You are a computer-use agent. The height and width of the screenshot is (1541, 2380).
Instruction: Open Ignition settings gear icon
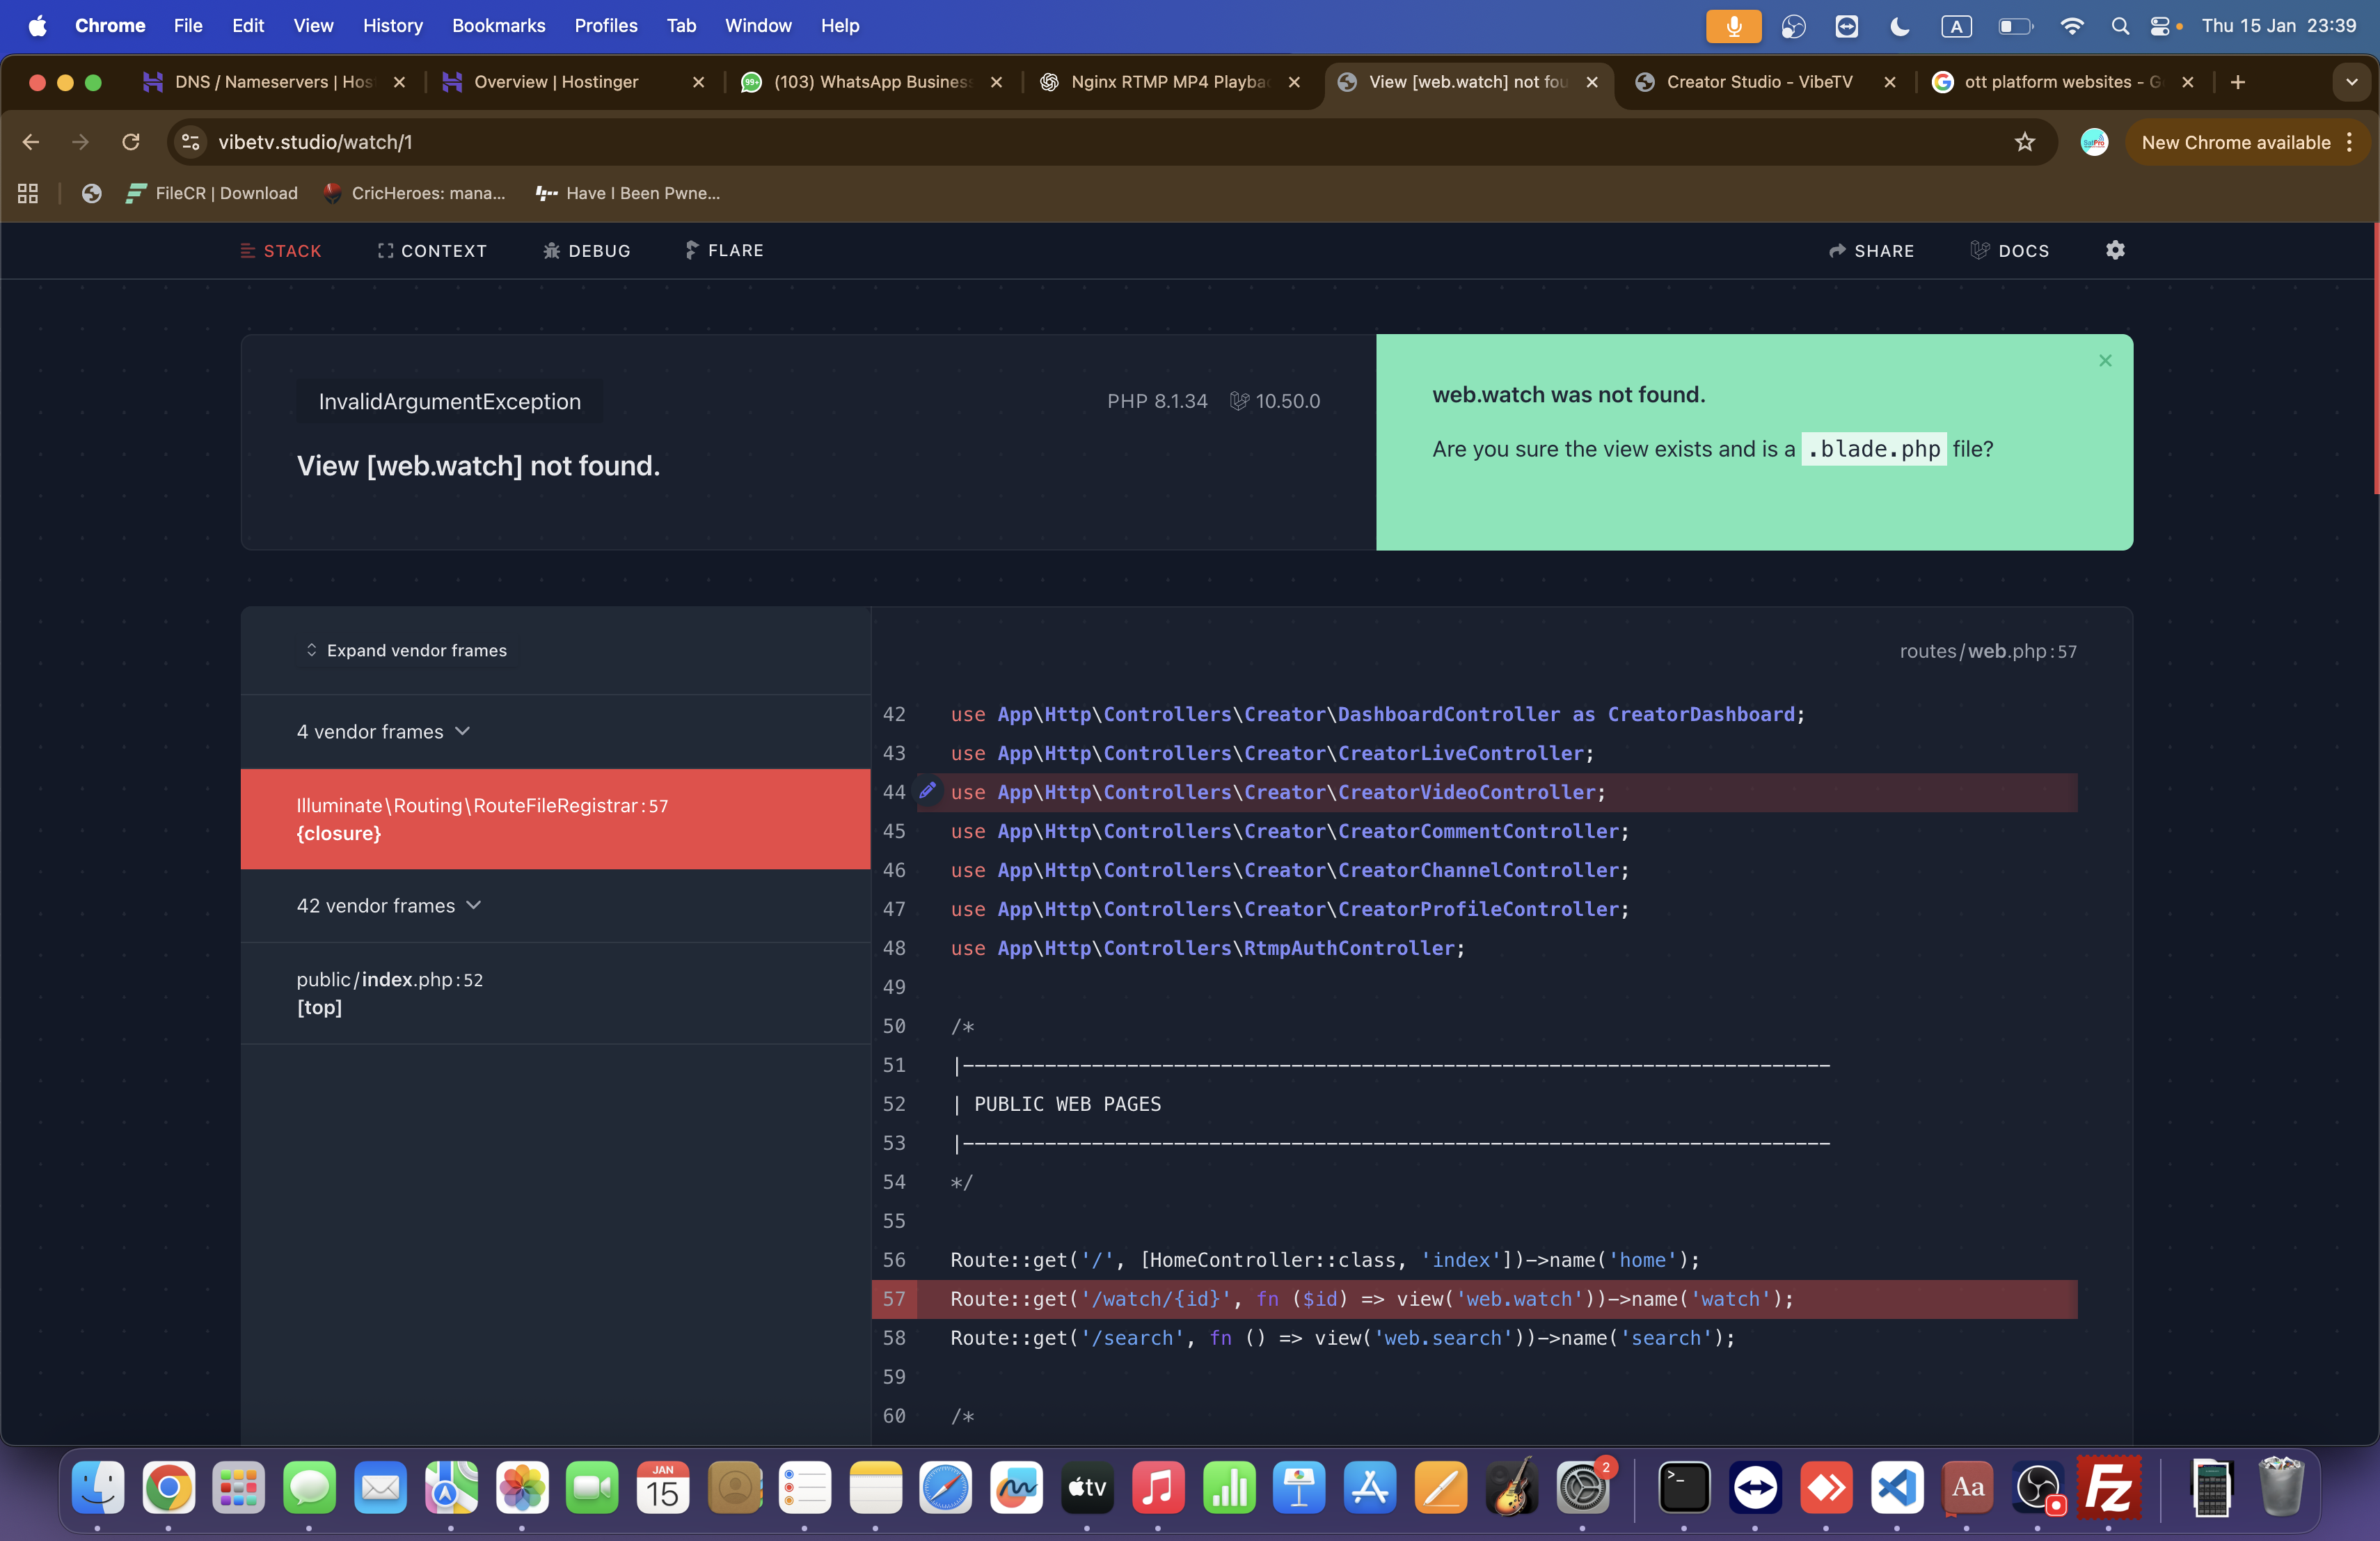click(x=2114, y=250)
